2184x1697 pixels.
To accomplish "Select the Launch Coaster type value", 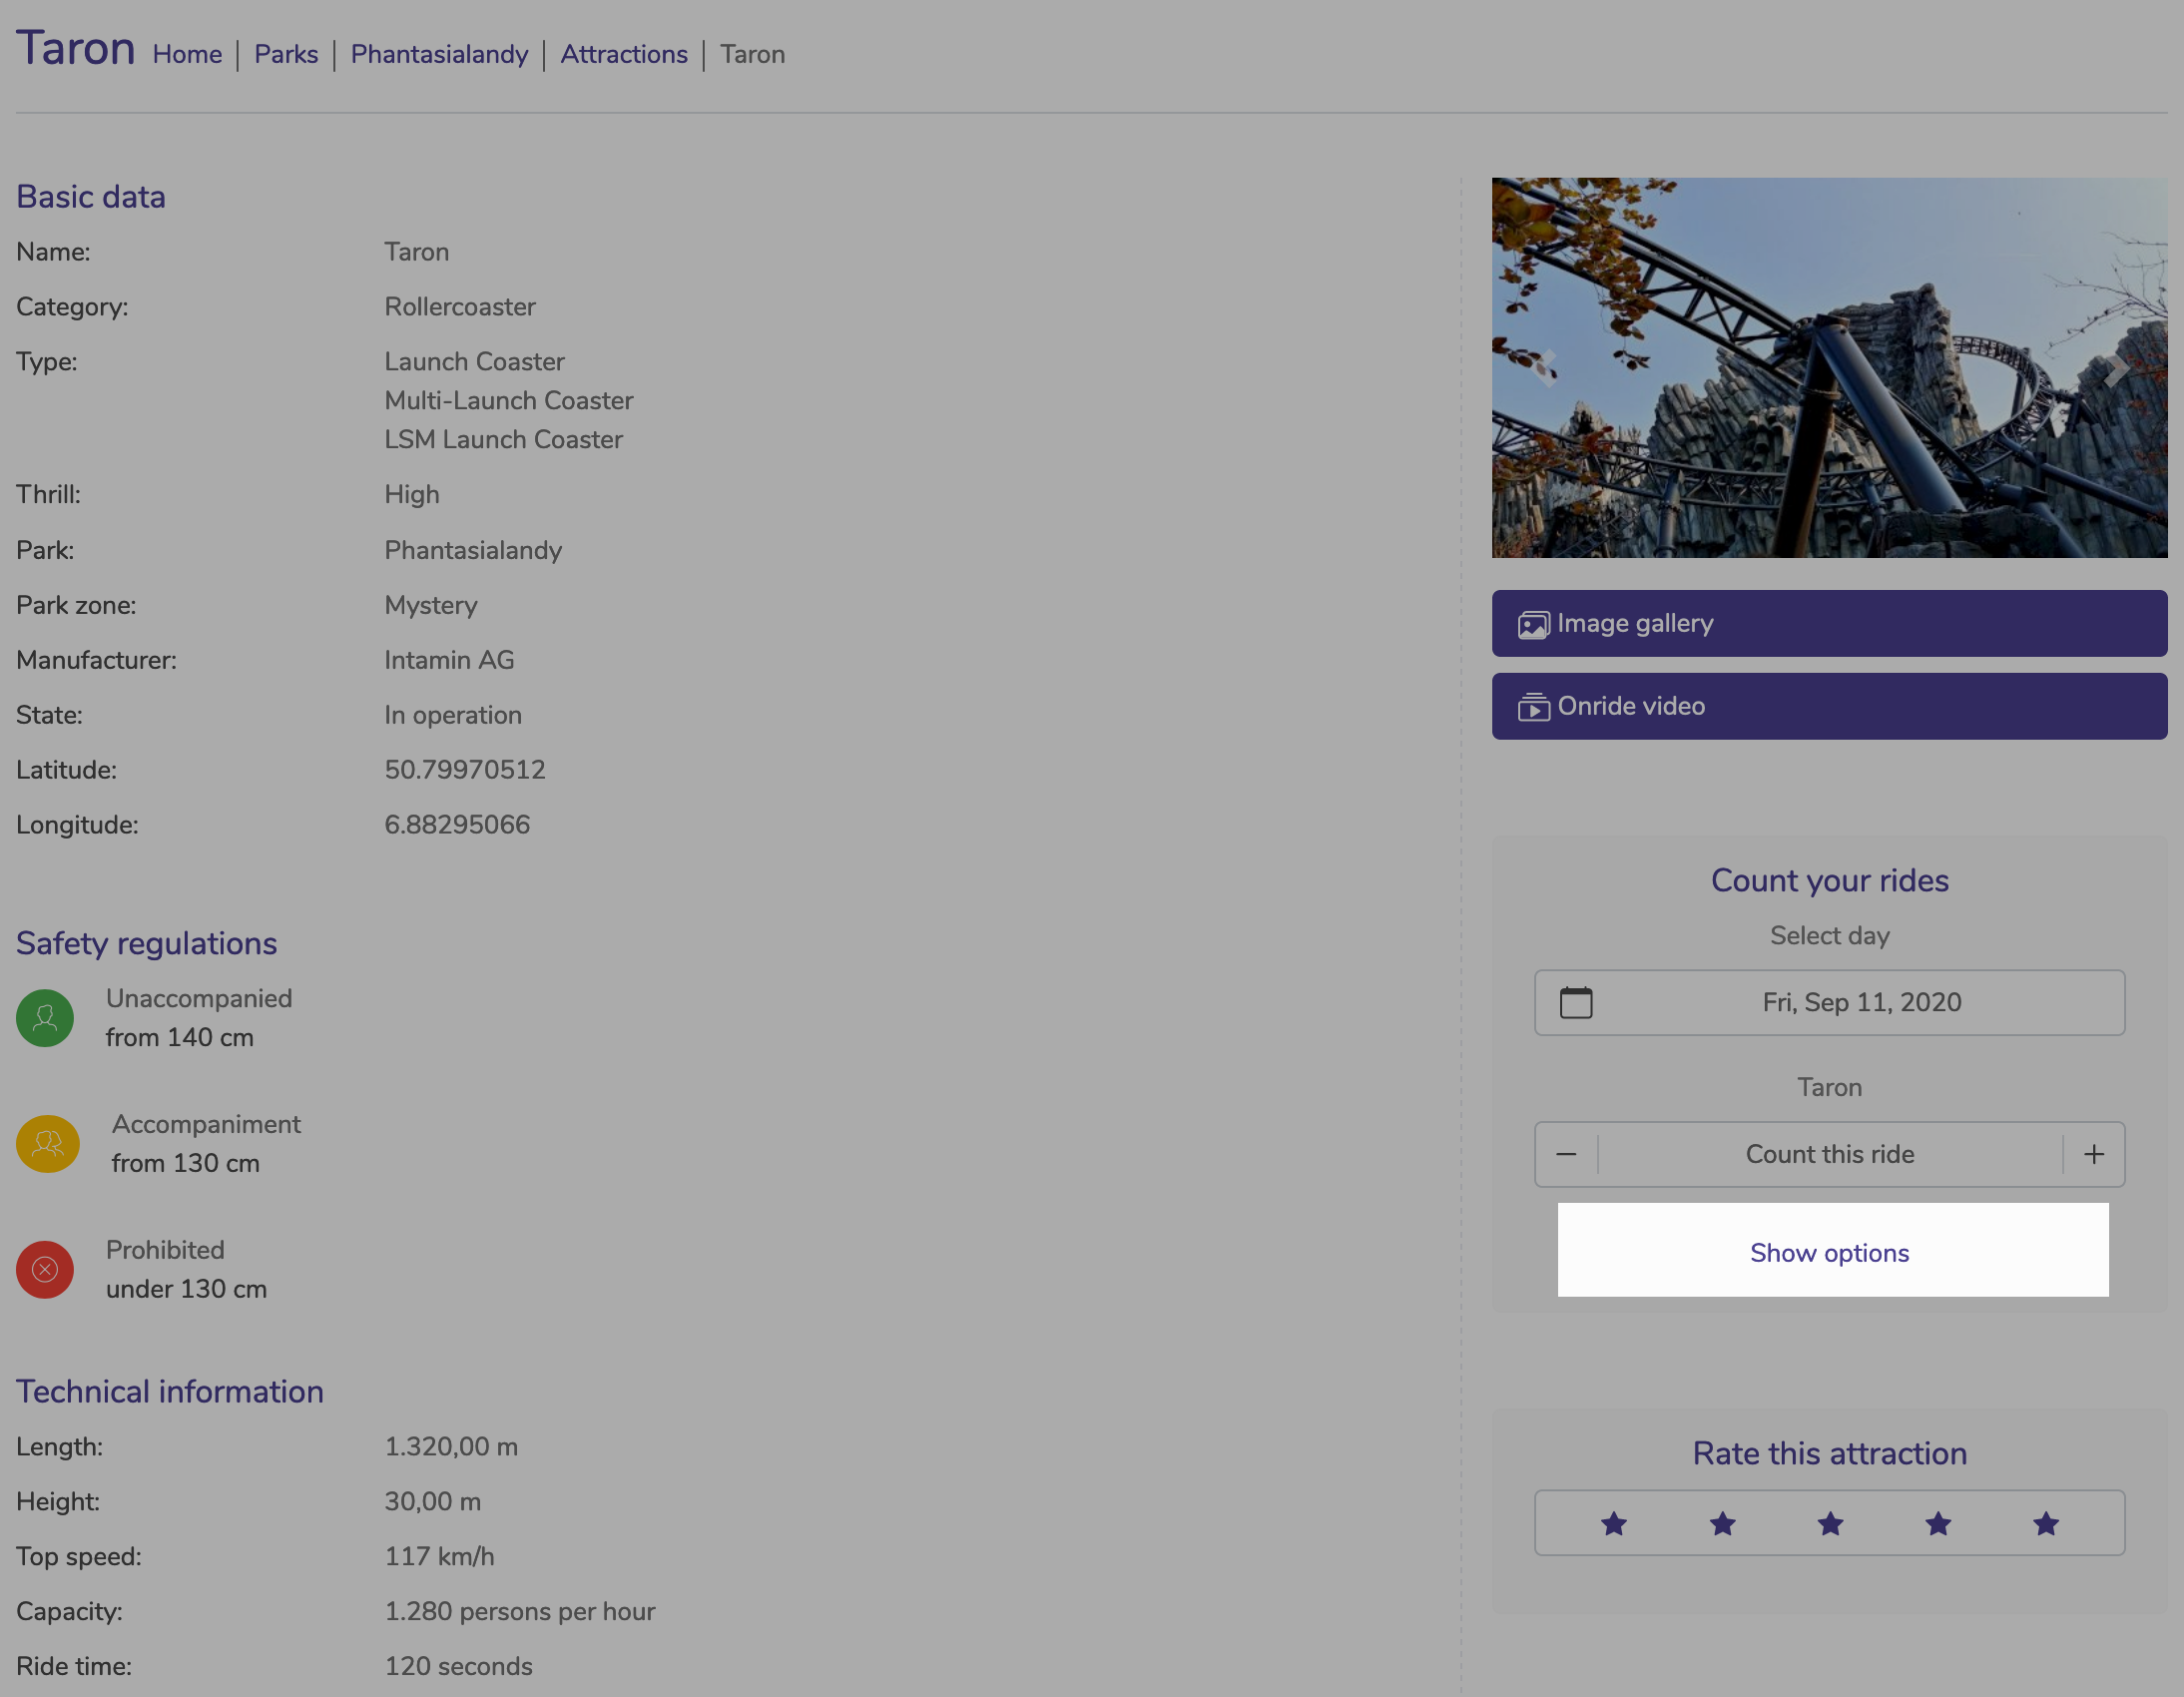I will point(474,362).
